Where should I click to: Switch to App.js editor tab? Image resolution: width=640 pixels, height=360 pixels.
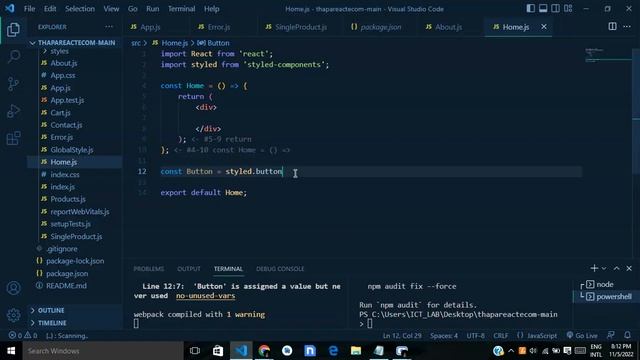pos(150,27)
